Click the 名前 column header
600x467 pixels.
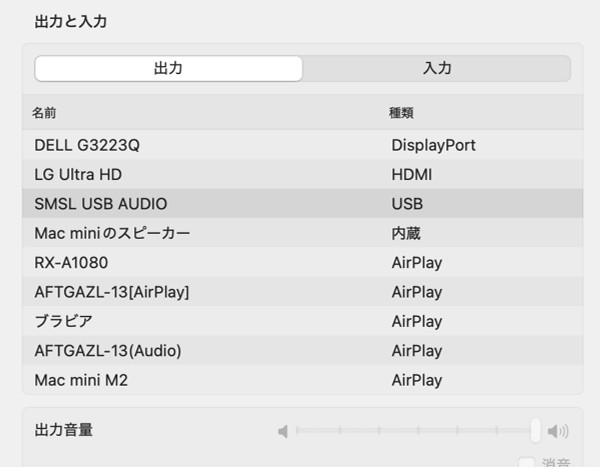[x=44, y=113]
